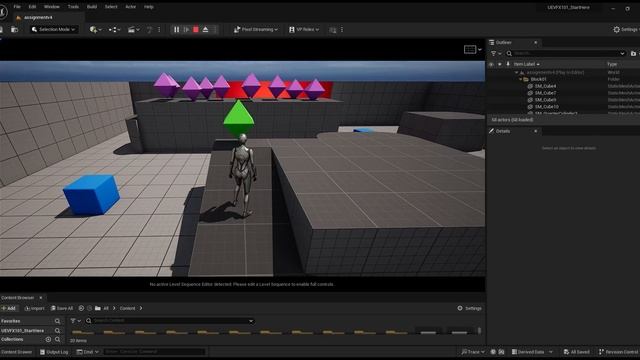This screenshot has height=360, width=640.
Task: Click the All folder breadcrumb
Action: [x=106, y=308]
